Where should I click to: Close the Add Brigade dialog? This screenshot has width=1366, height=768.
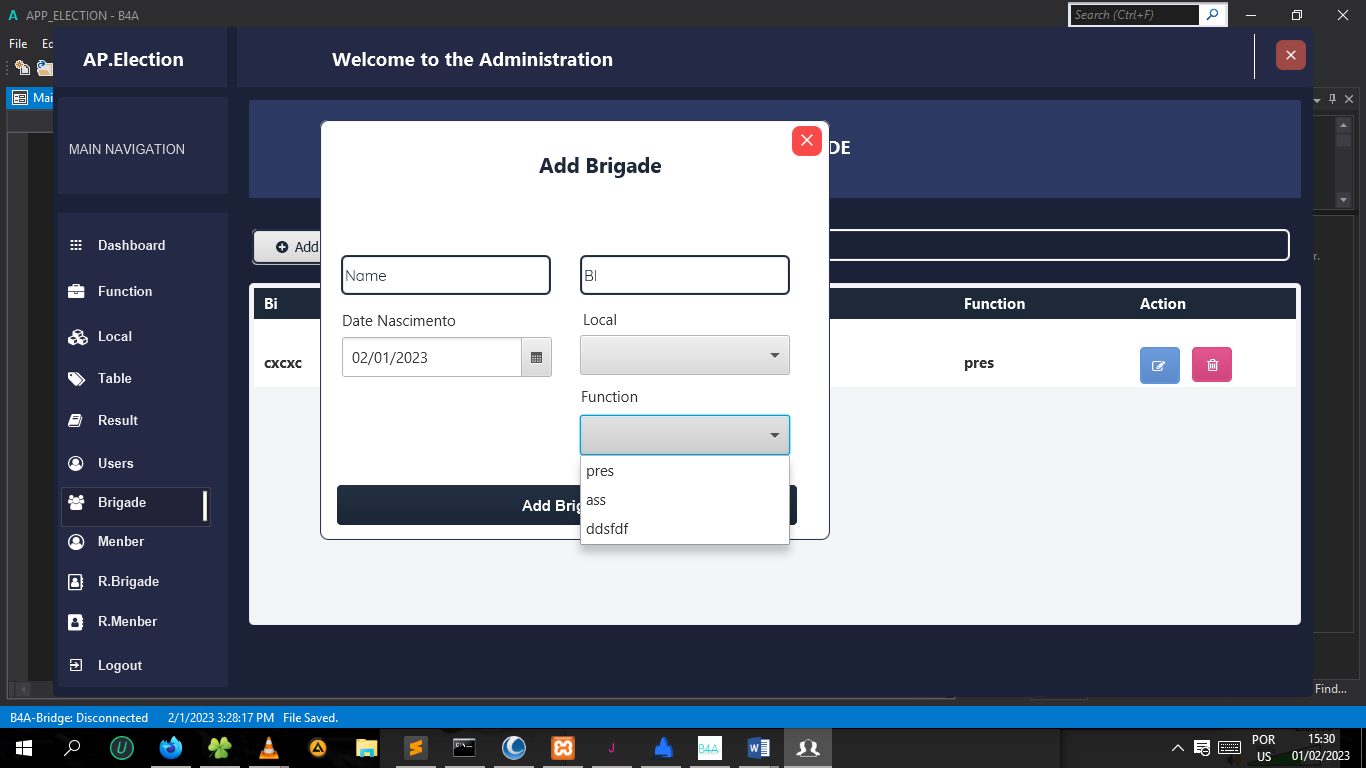click(807, 141)
